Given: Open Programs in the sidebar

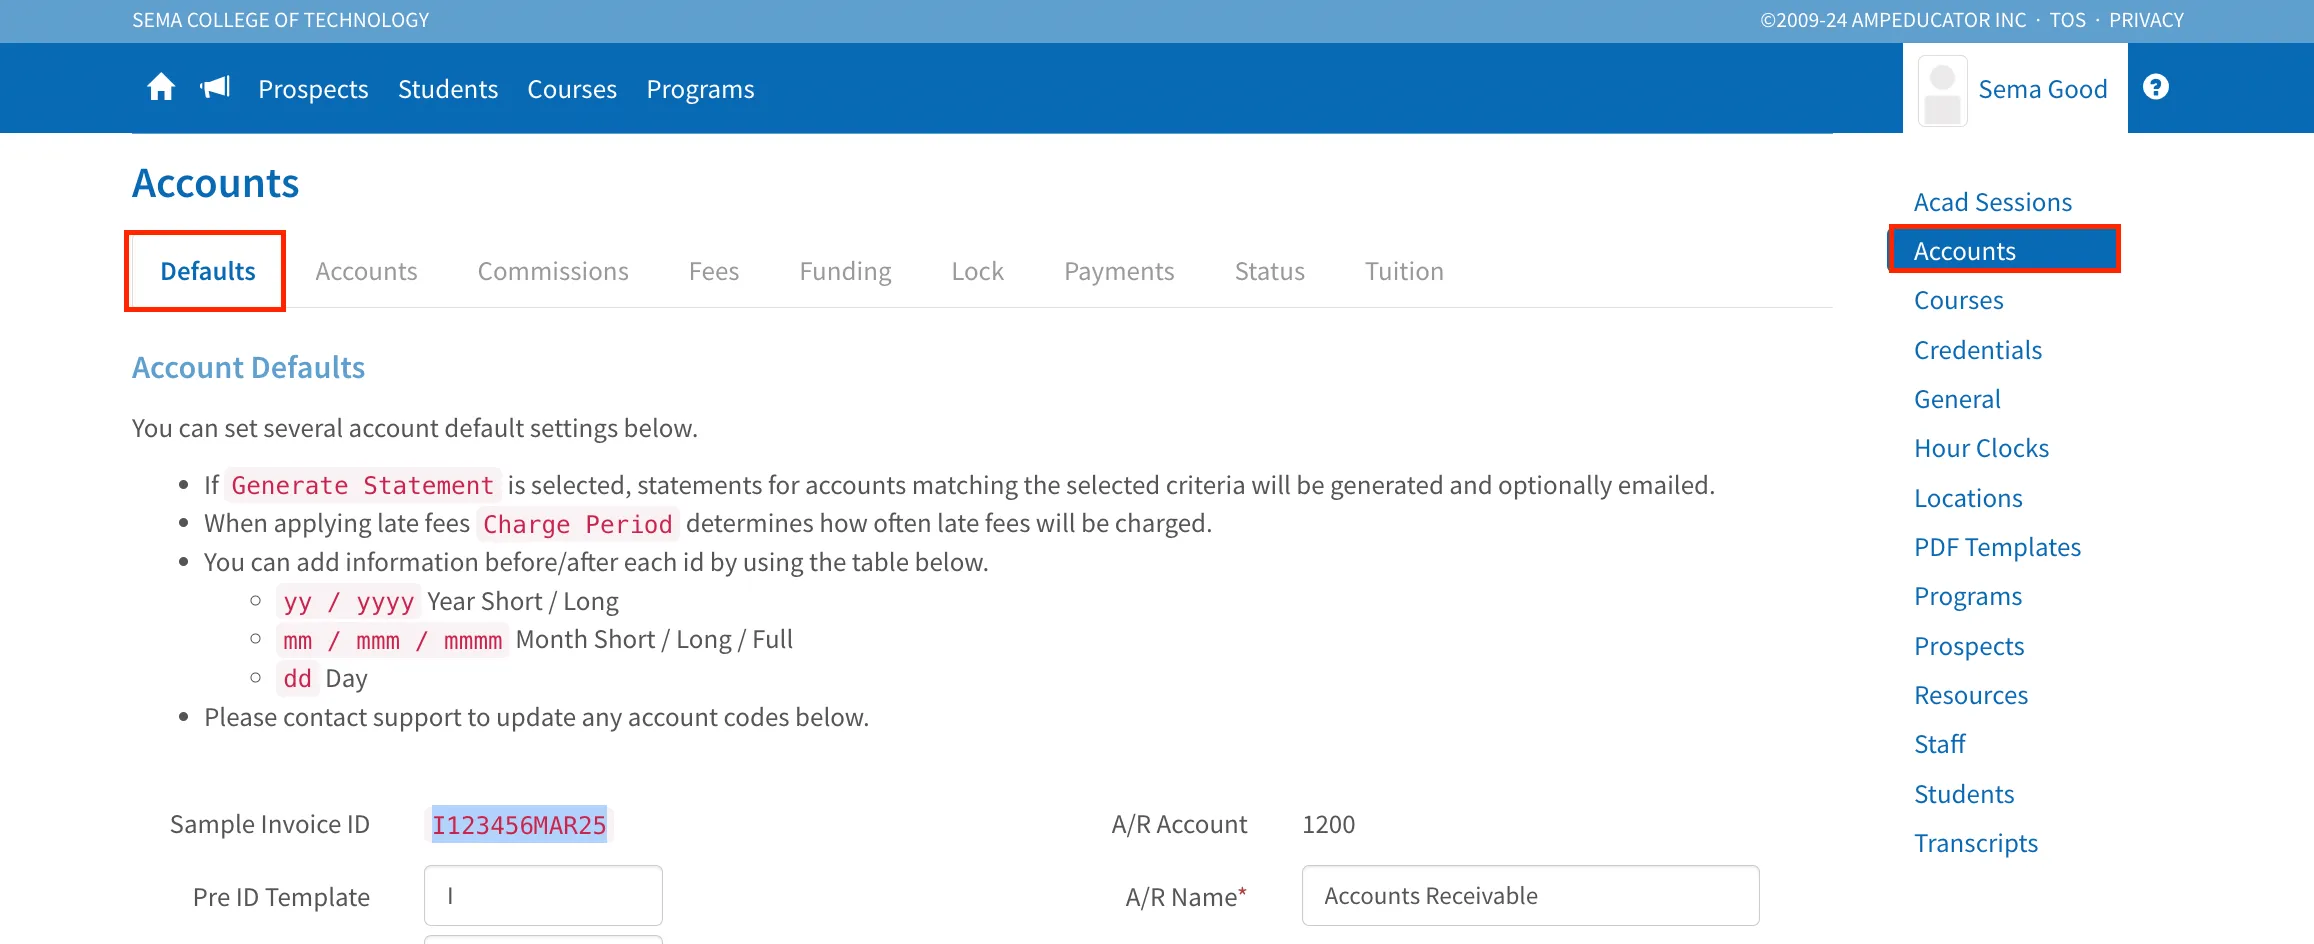Looking at the screenshot, I should (x=1968, y=596).
